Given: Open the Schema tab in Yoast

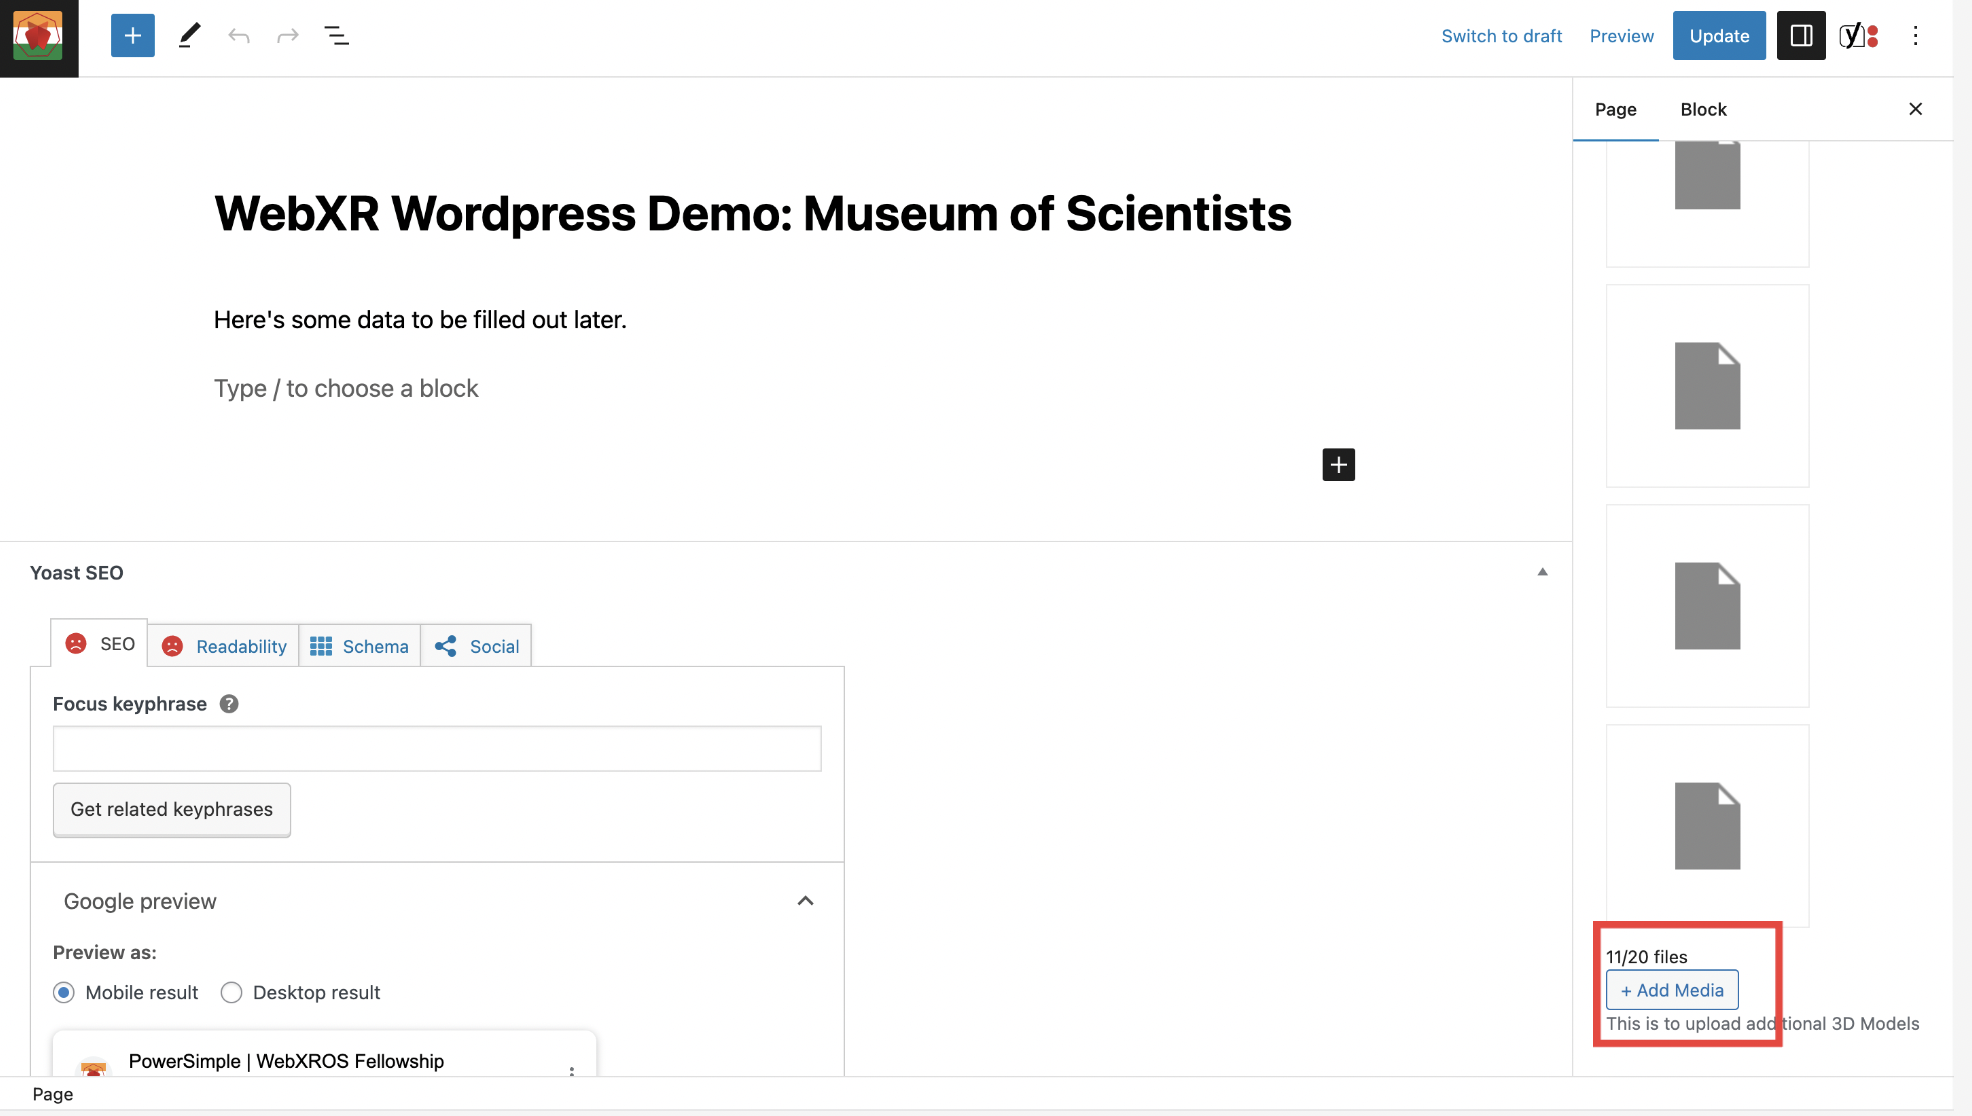Looking at the screenshot, I should (360, 646).
